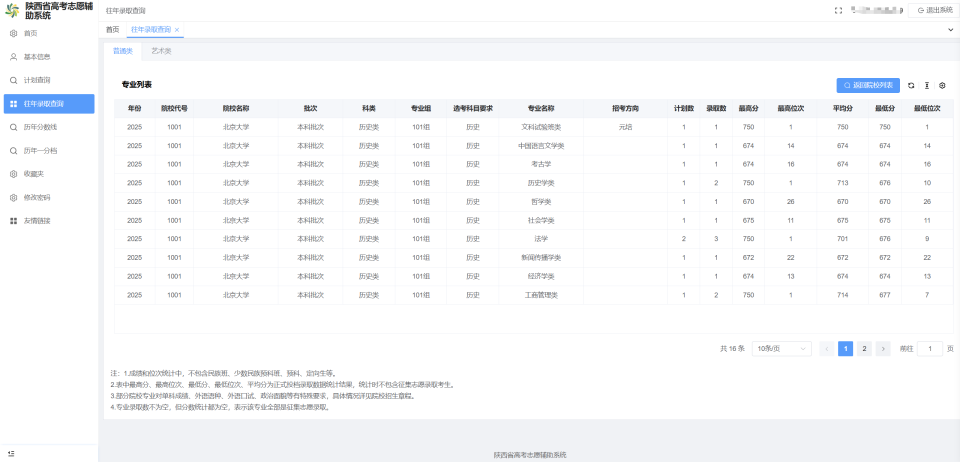Expand the tabs dropdown chevron at top right

pos(951,29)
